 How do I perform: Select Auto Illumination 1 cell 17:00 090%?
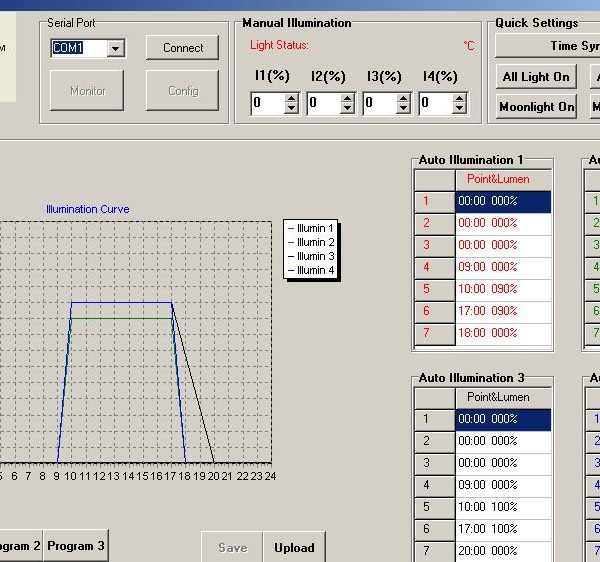[503, 311]
